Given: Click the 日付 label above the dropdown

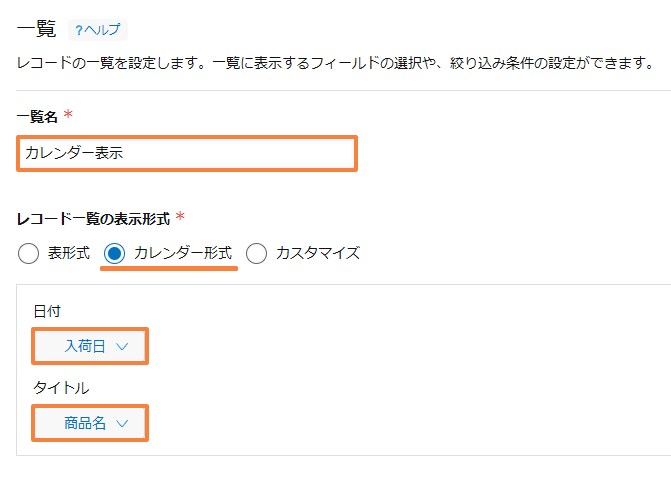Looking at the screenshot, I should tap(47, 311).
